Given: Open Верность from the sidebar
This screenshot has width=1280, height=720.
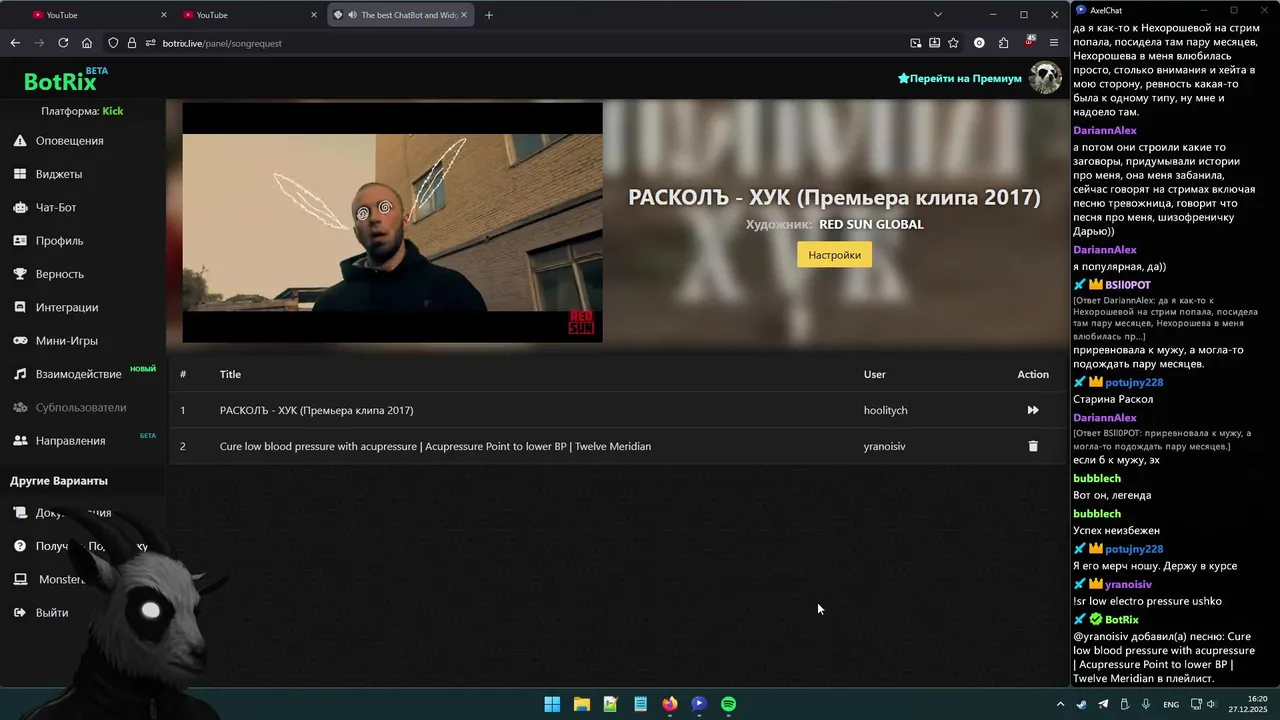Looking at the screenshot, I should click(x=60, y=274).
